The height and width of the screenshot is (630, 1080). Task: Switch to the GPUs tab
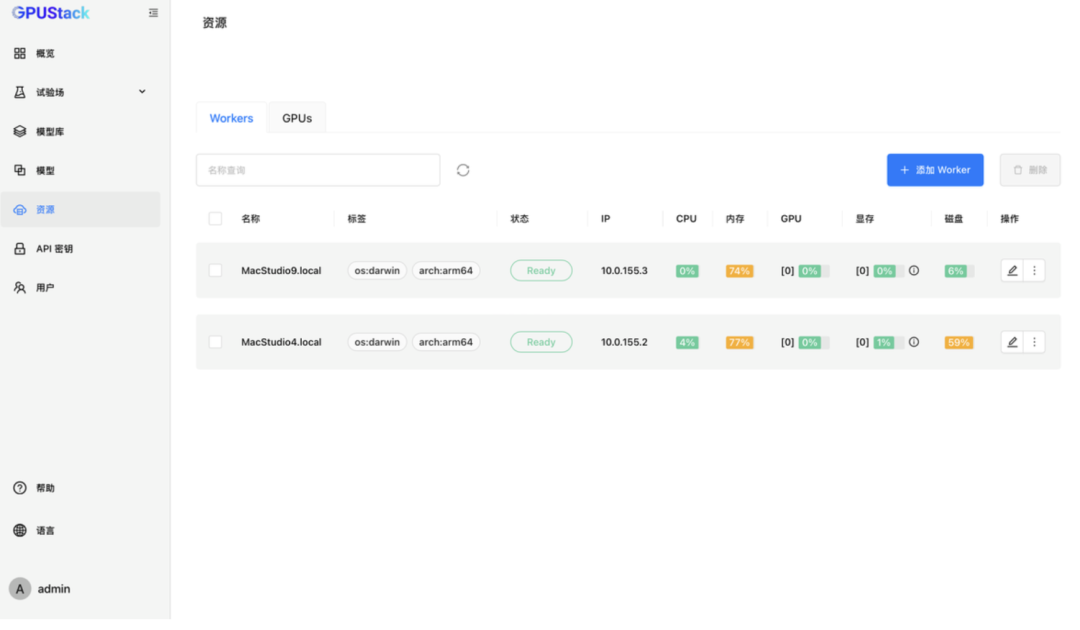point(297,118)
